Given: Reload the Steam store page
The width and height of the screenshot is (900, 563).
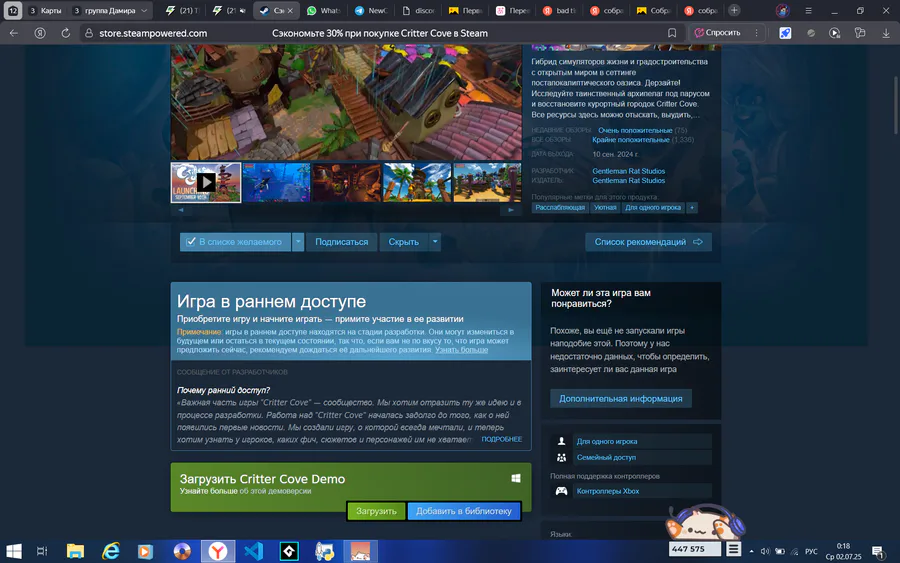Looking at the screenshot, I should click(x=65, y=33).
